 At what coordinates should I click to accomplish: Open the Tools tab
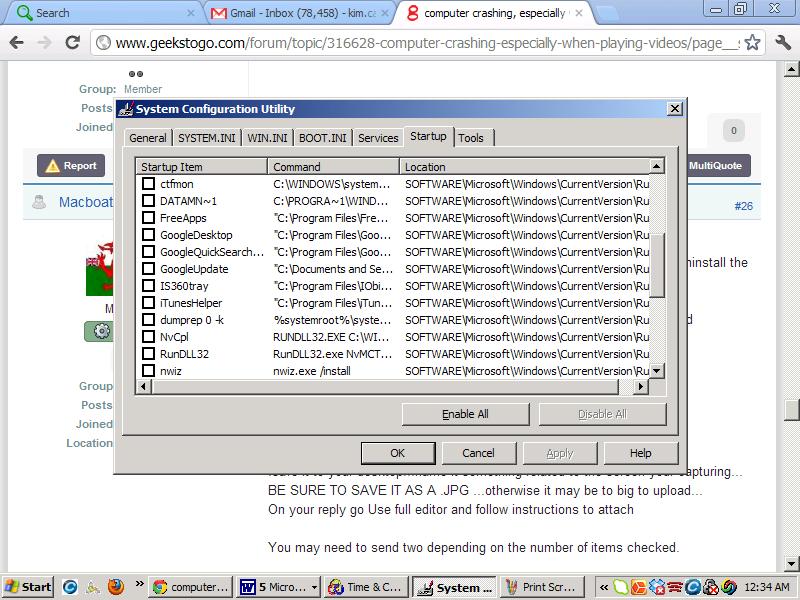[471, 138]
